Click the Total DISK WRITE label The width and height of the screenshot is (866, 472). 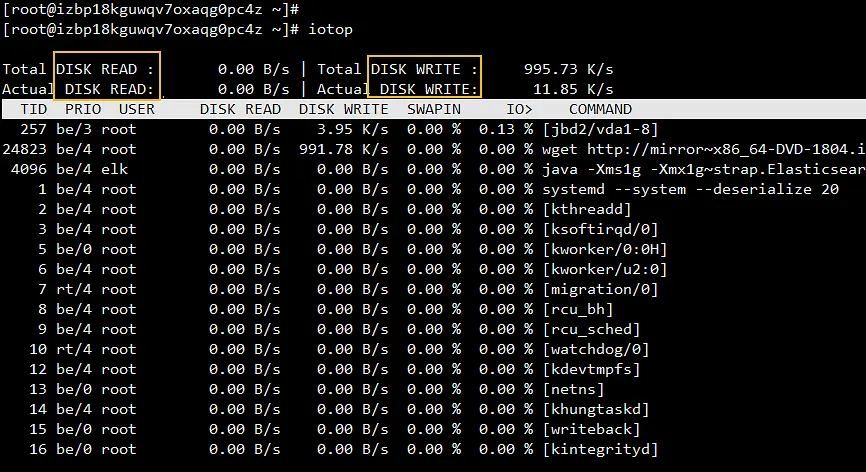click(x=424, y=69)
